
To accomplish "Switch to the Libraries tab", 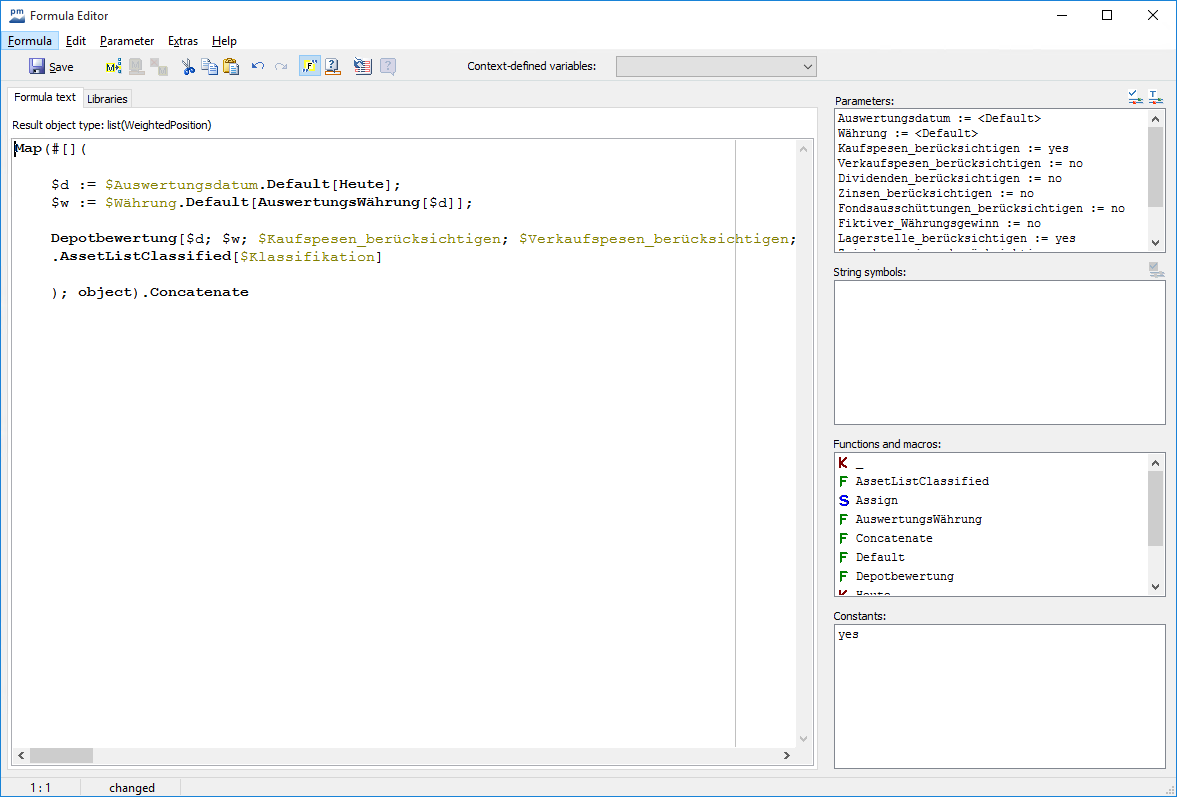I will pyautogui.click(x=107, y=99).
